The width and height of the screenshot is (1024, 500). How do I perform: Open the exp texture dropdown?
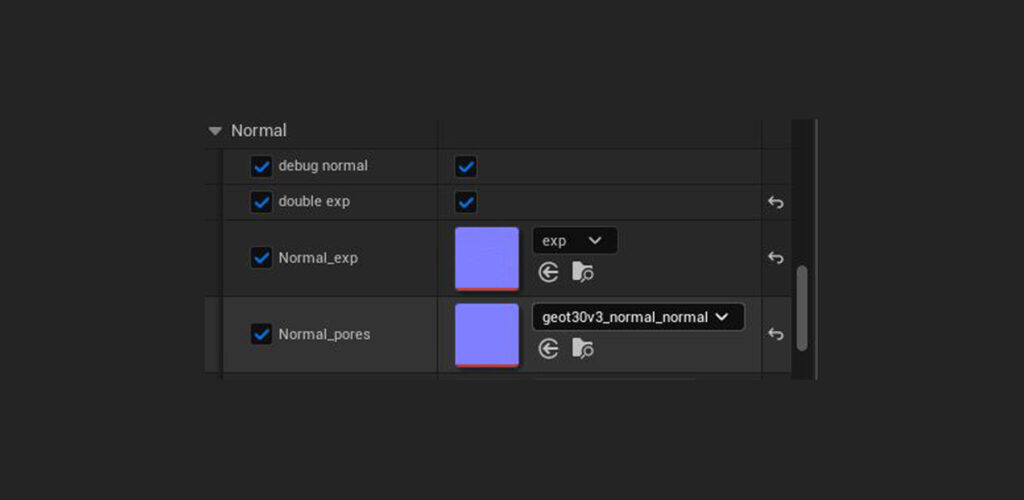click(x=575, y=241)
